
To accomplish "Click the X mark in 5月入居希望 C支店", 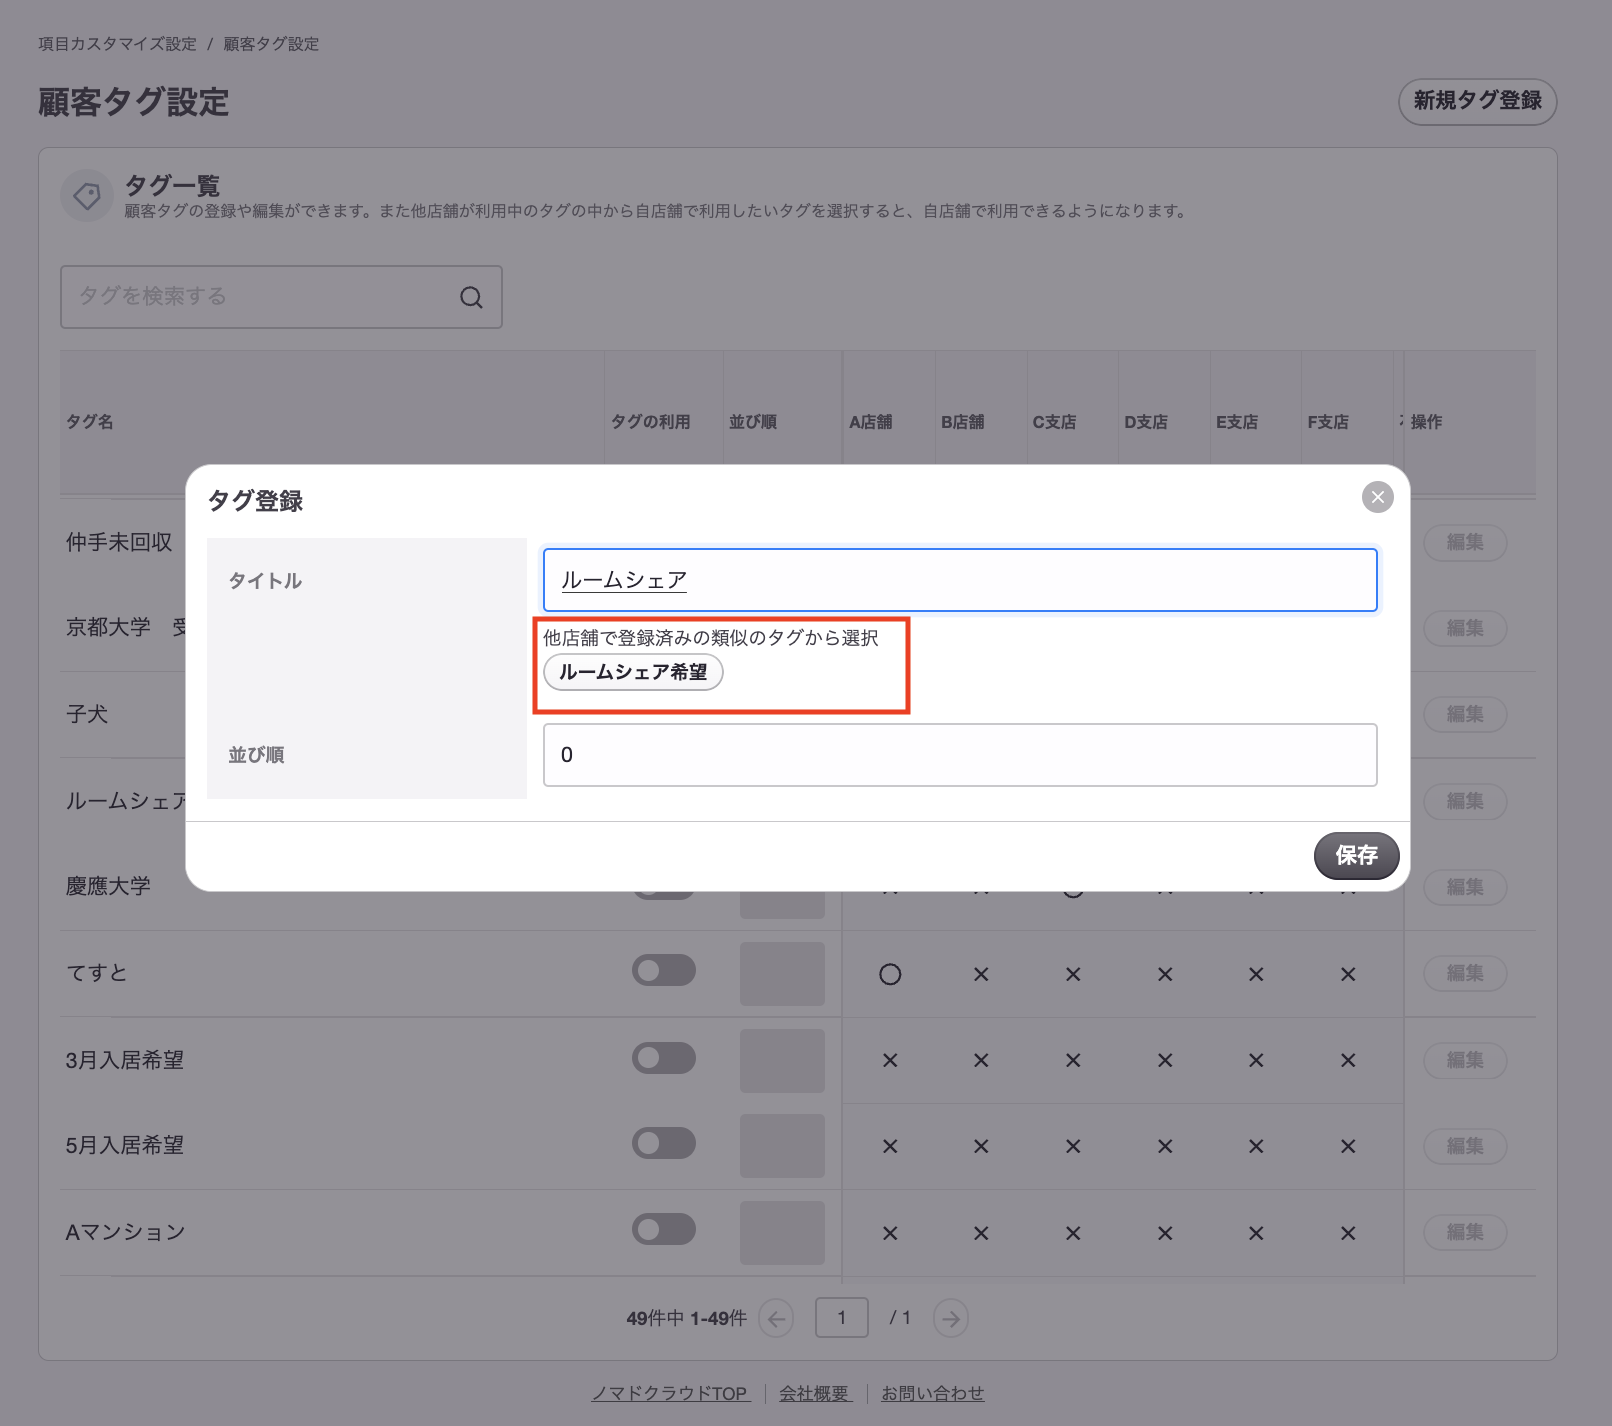I will pyautogui.click(x=1073, y=1147).
